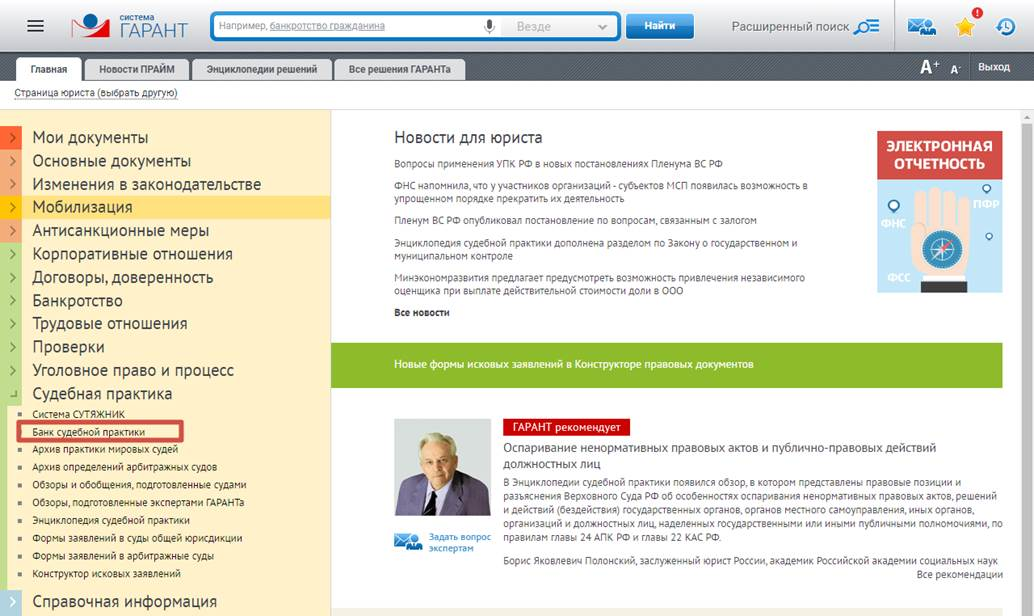Click the ГАРАНТ рекомендует red label
This screenshot has width=1034, height=616.
(566, 427)
